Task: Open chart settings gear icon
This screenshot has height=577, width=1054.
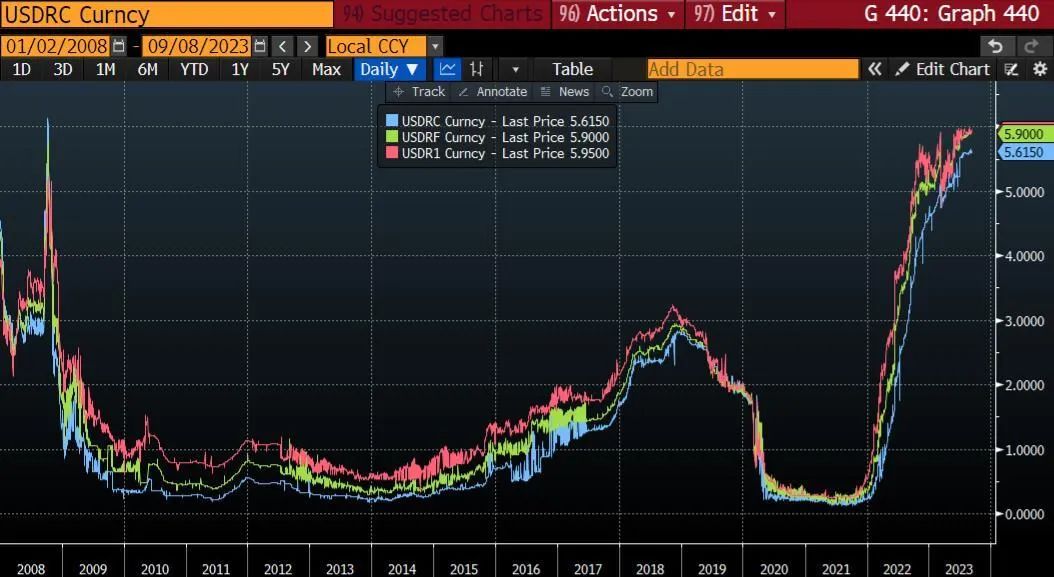Action: [1039, 69]
